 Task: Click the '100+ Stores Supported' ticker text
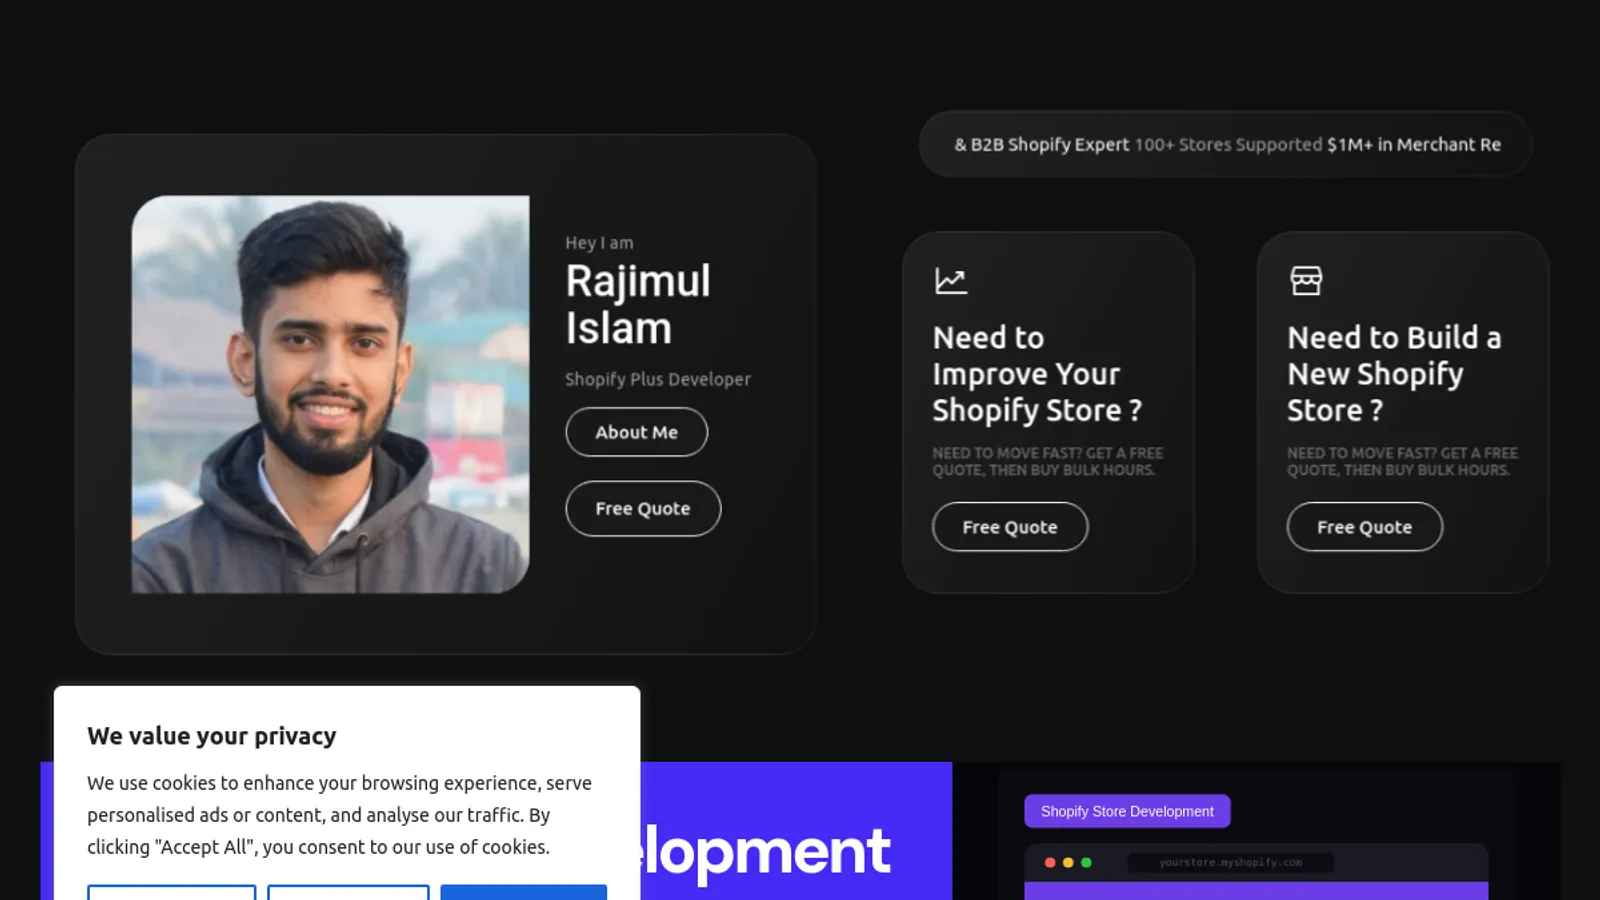[x=1228, y=144]
